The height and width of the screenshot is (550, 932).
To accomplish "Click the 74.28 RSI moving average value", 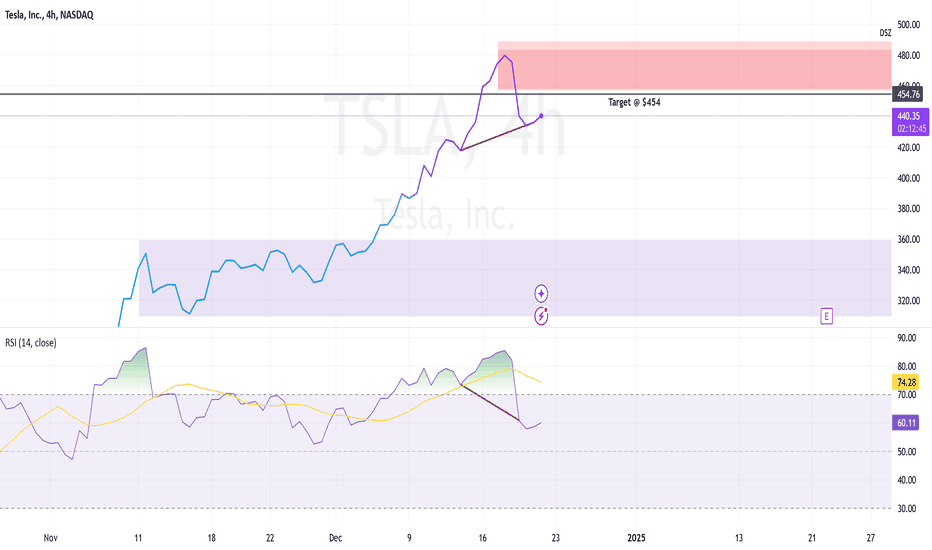I will (x=906, y=382).
